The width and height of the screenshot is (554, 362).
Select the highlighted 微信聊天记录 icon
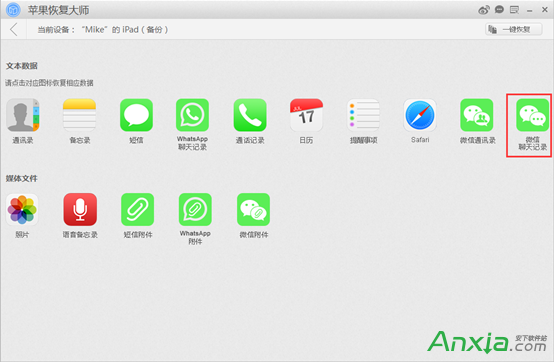tap(533, 115)
